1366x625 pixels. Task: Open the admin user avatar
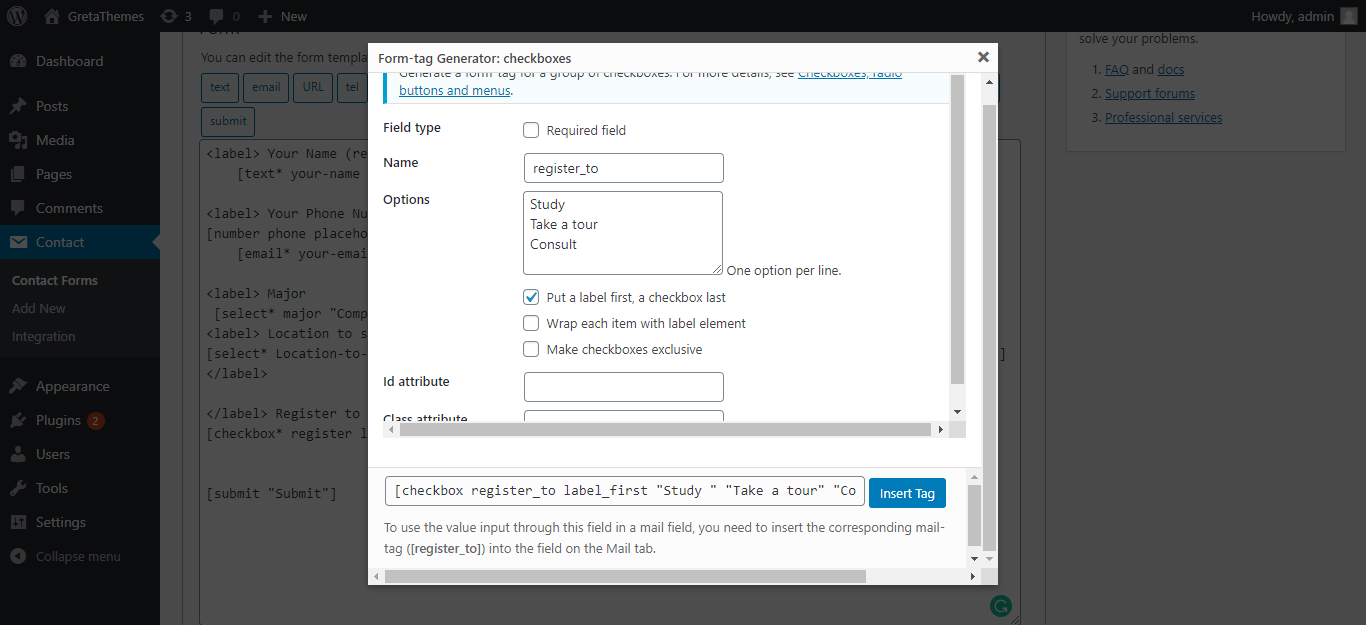click(1349, 16)
